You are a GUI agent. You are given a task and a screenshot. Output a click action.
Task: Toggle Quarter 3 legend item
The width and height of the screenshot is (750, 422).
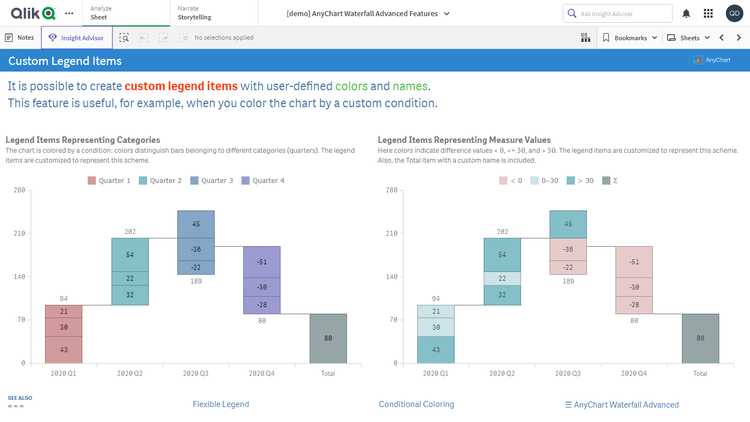(x=210, y=180)
